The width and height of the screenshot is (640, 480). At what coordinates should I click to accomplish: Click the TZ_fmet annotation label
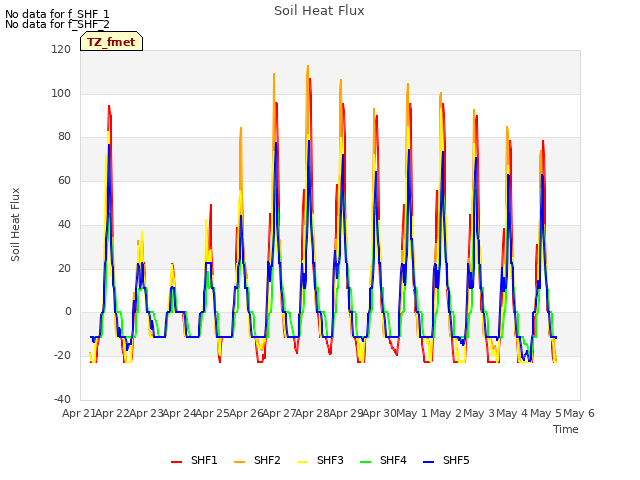click(x=111, y=42)
